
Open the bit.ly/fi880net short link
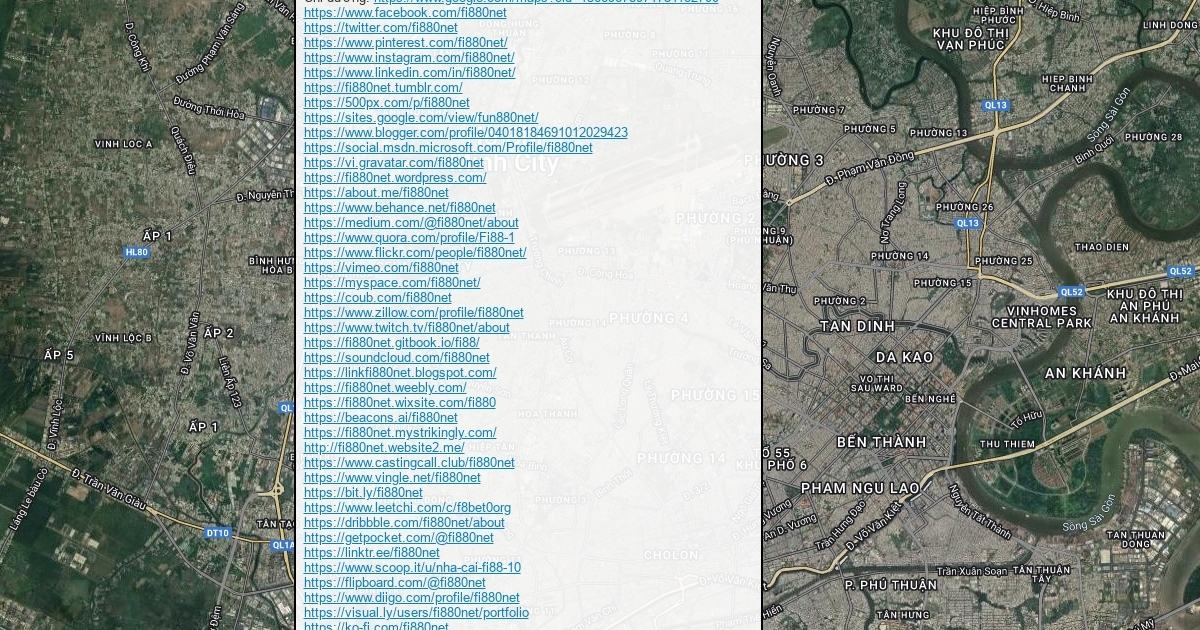coord(363,493)
